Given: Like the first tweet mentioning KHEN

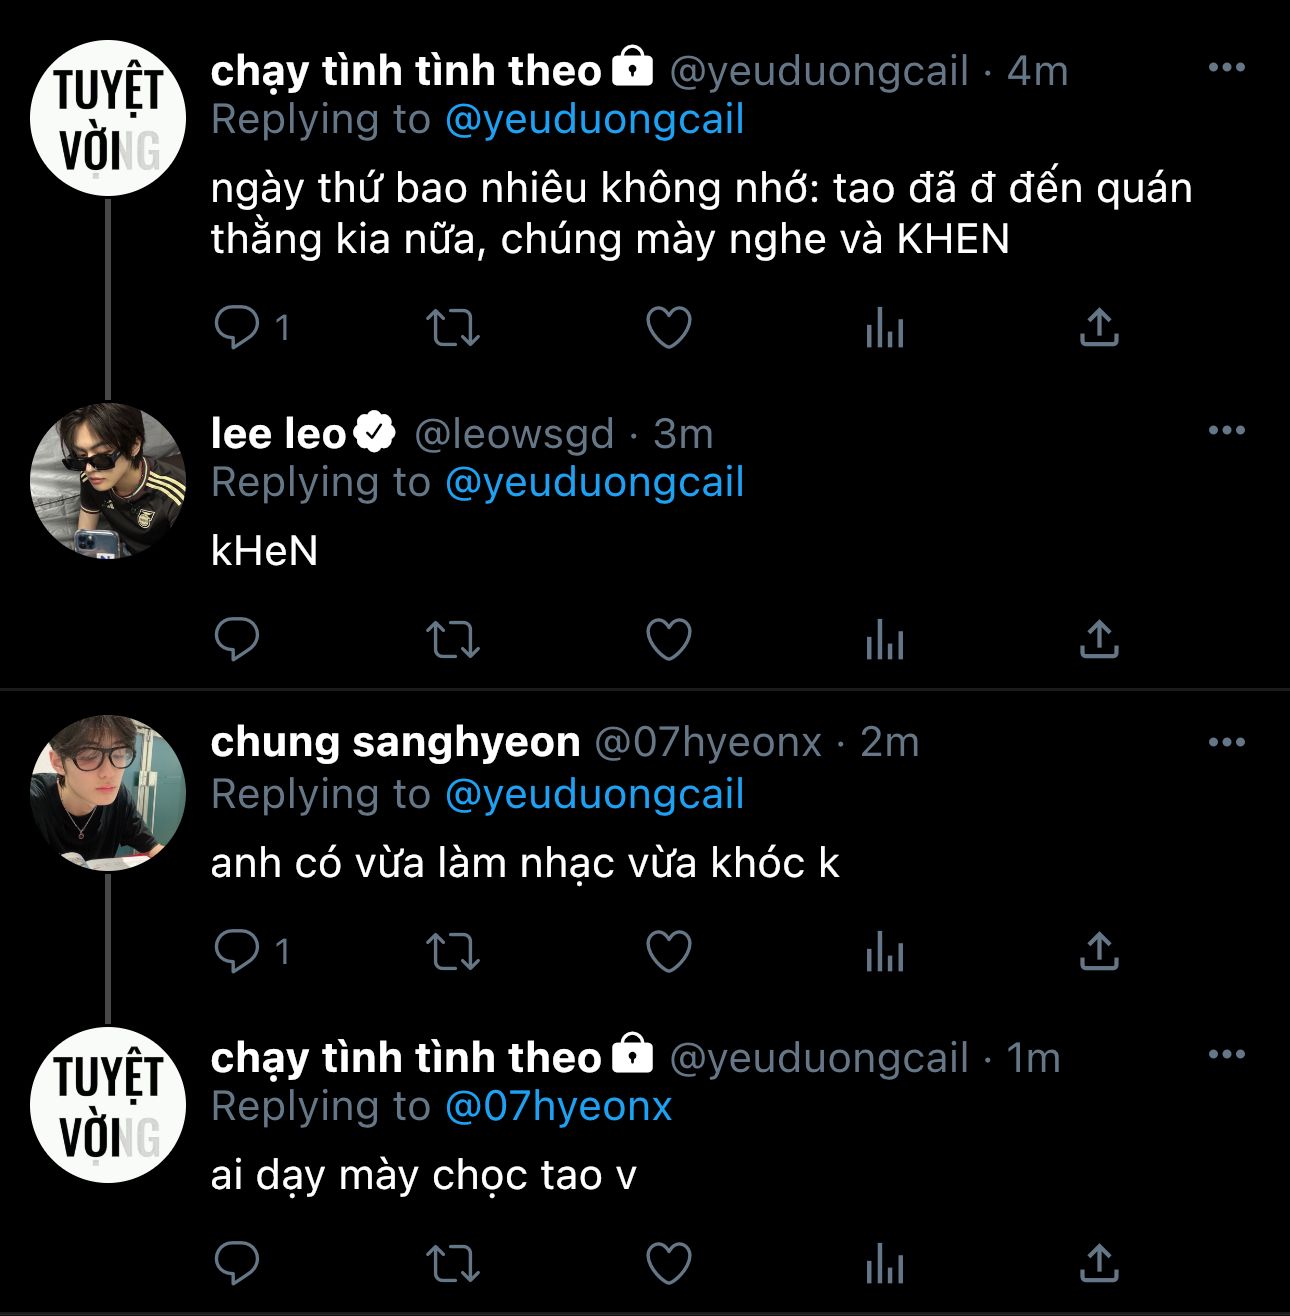Looking at the screenshot, I should point(669,327).
